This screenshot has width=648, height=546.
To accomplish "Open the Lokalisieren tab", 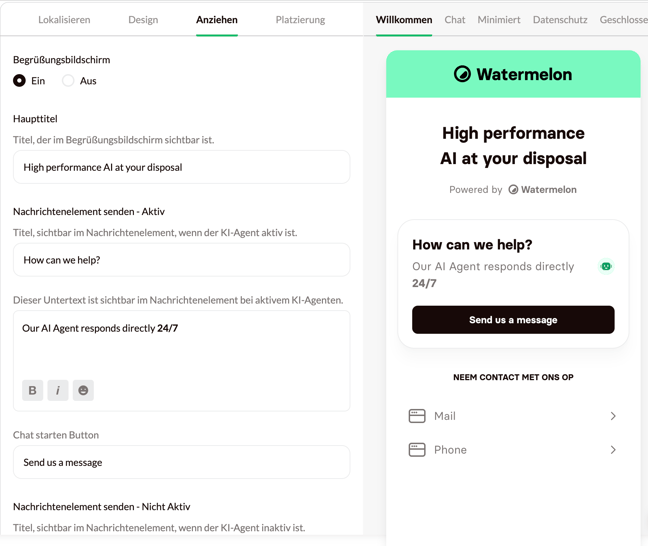I will tap(64, 20).
